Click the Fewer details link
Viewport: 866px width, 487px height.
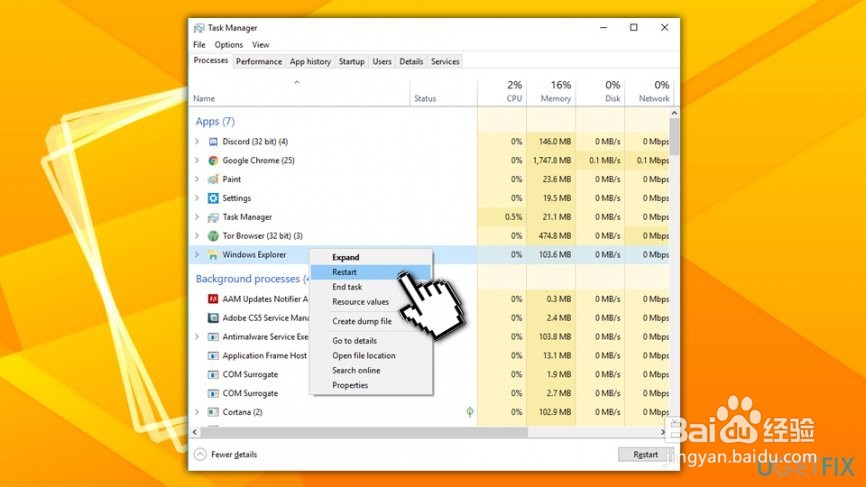click(234, 455)
